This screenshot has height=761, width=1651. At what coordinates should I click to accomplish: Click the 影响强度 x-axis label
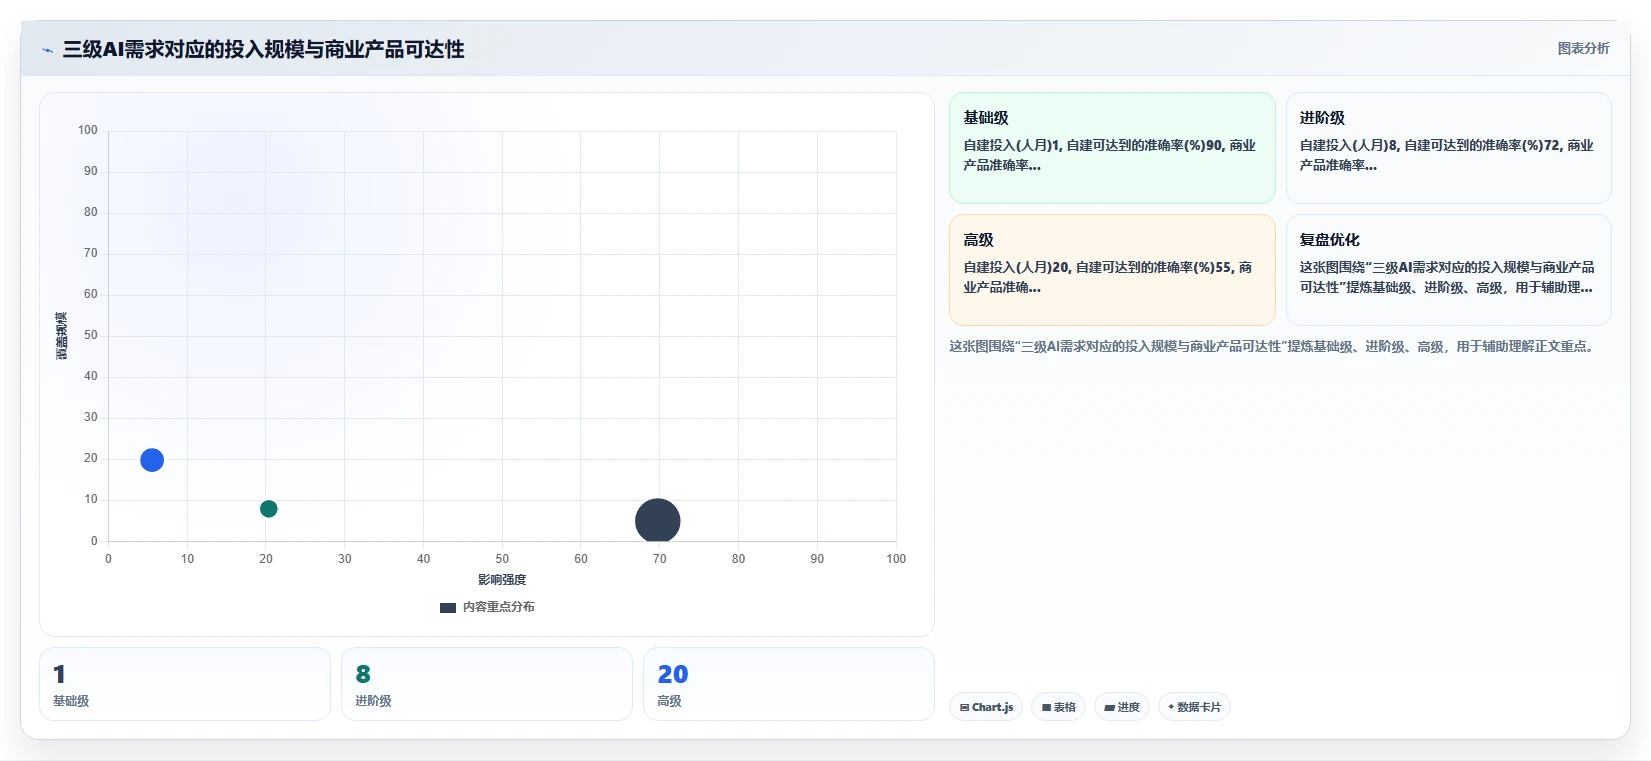coord(502,580)
